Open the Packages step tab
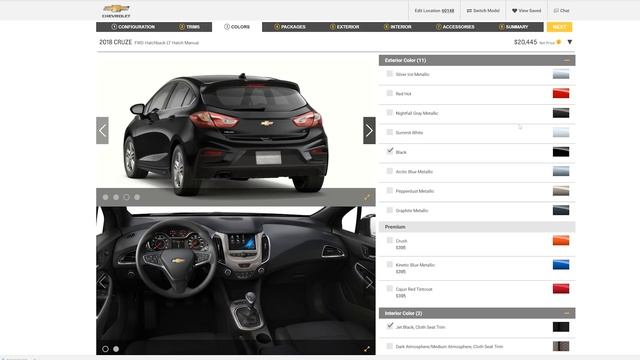The image size is (640, 360). 290,27
